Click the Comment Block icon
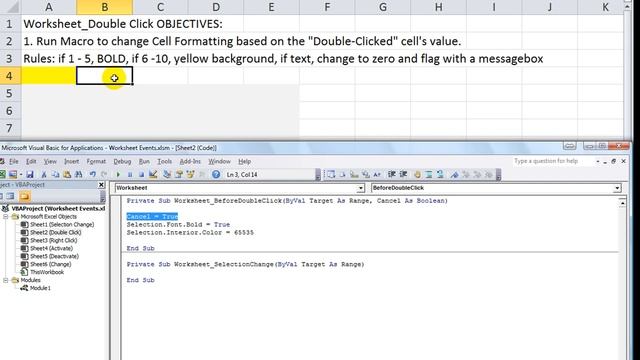The image size is (640, 360). tap(429, 175)
